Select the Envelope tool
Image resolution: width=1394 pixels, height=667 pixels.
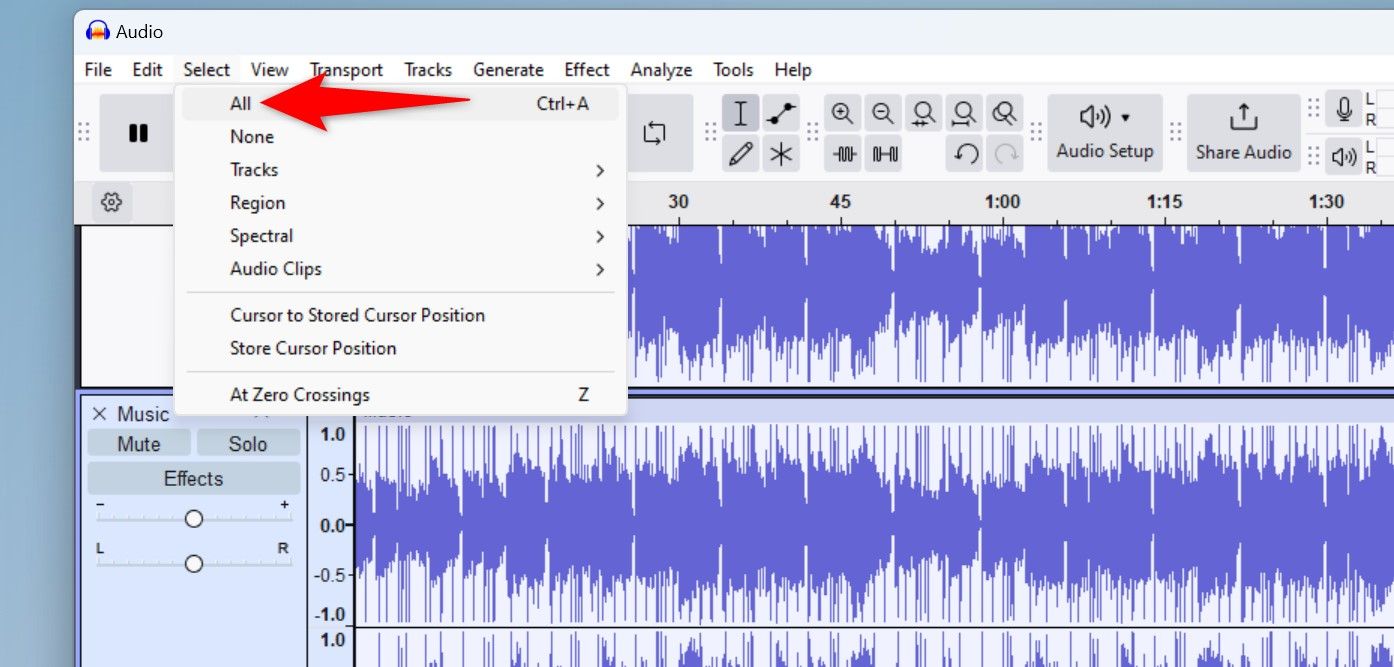[x=781, y=113]
